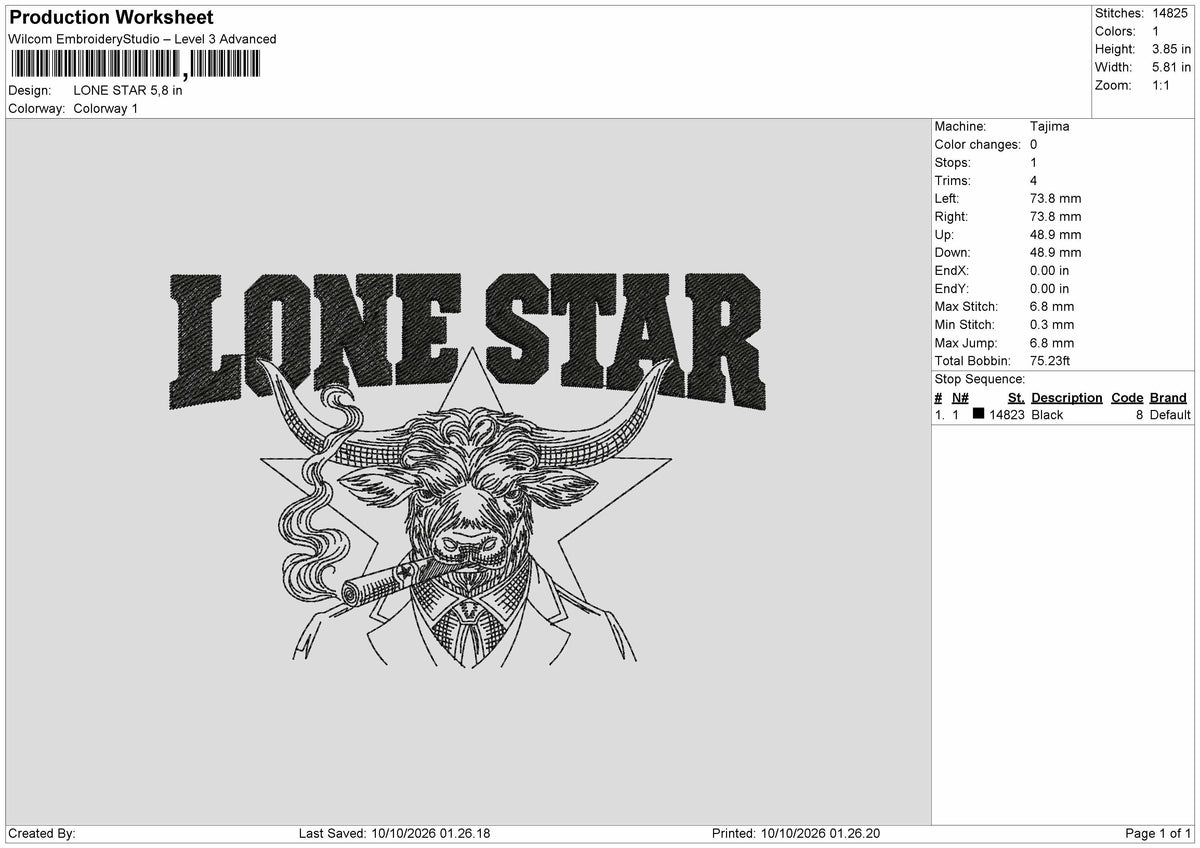Click 'Page 1 of 1' in the footer
Screen dimensions: 1200x848
tap(1158, 833)
